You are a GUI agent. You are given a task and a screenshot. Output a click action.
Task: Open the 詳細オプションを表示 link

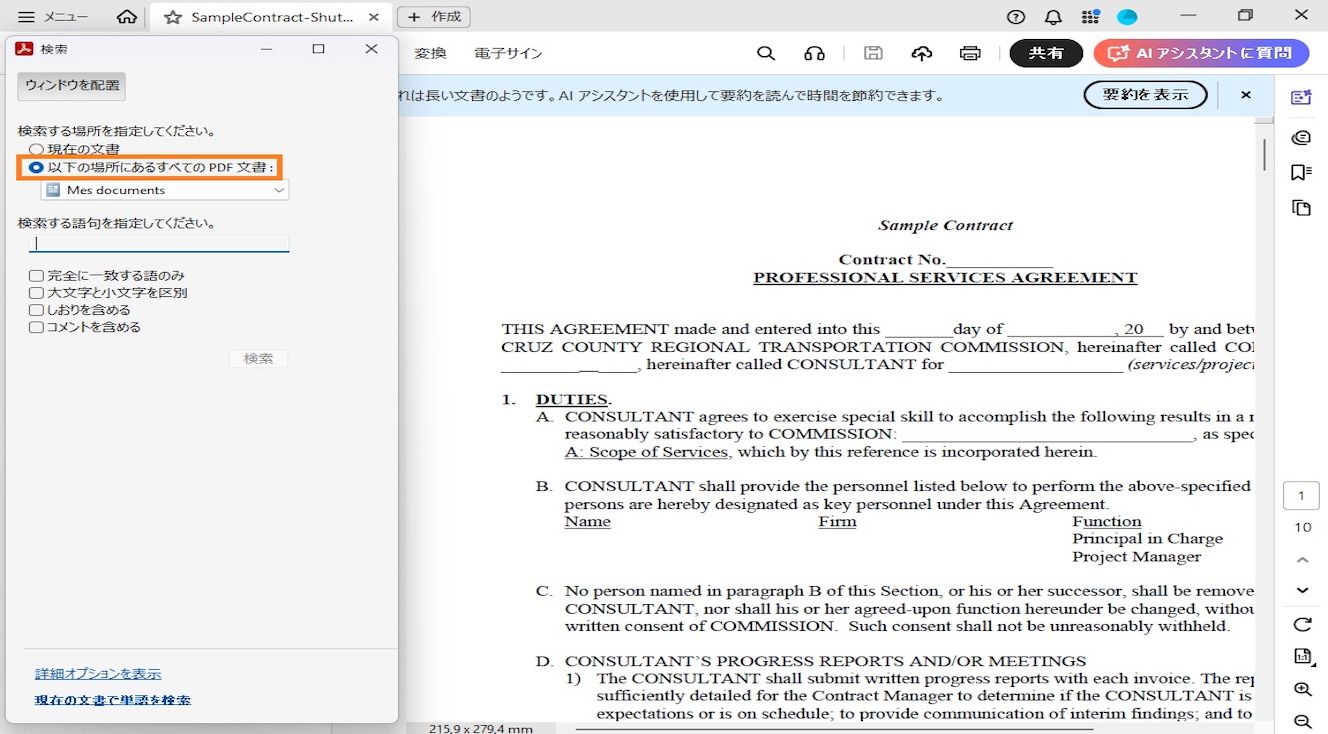pos(98,674)
